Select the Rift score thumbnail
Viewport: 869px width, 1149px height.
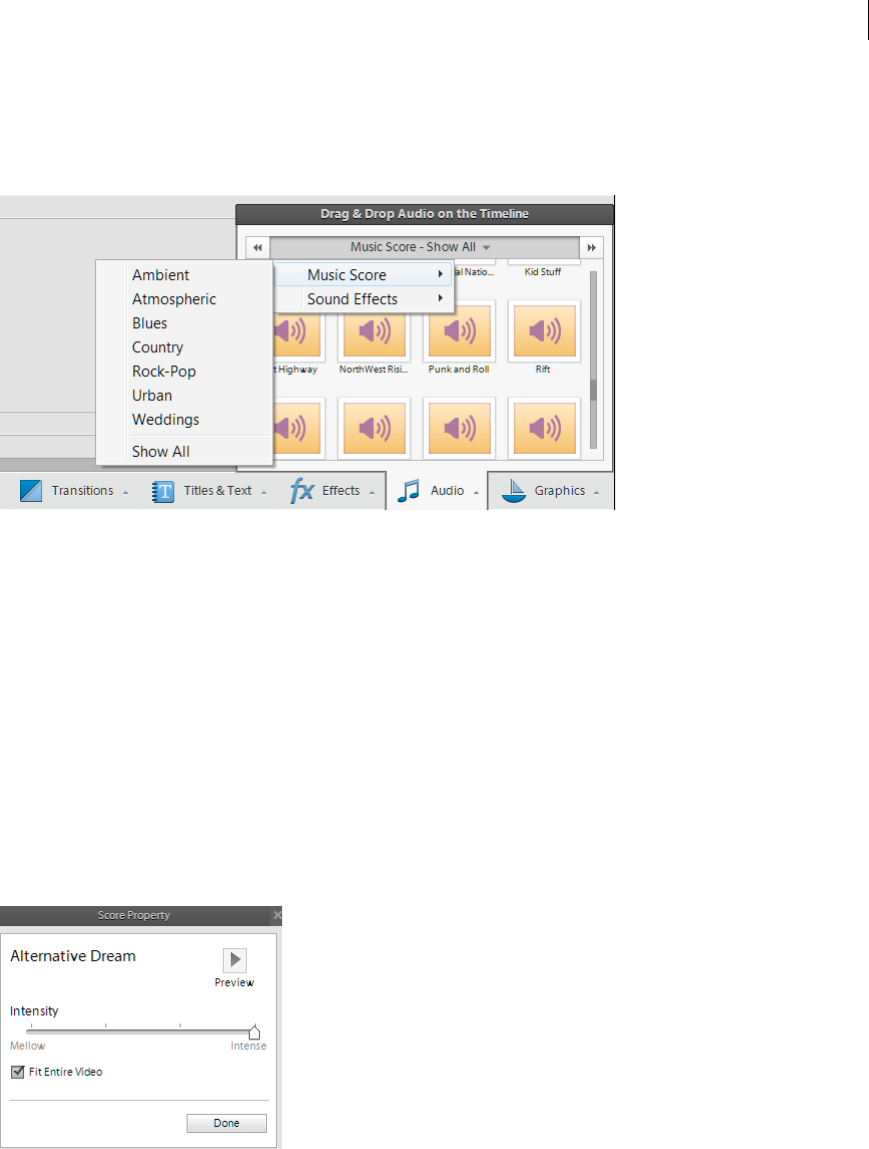click(x=544, y=331)
